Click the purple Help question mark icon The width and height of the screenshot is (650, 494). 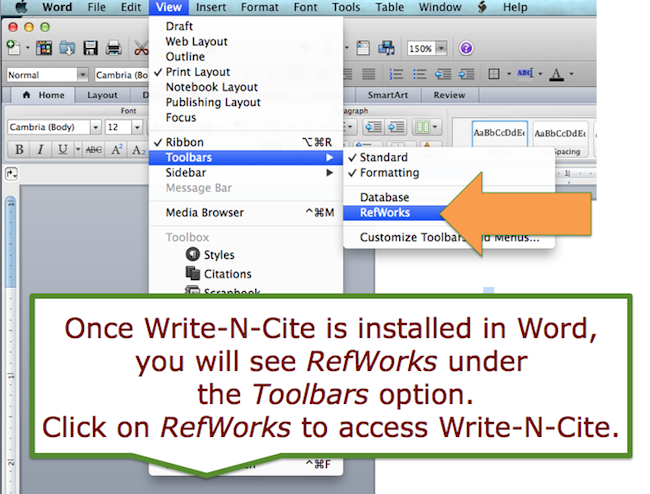tap(466, 48)
